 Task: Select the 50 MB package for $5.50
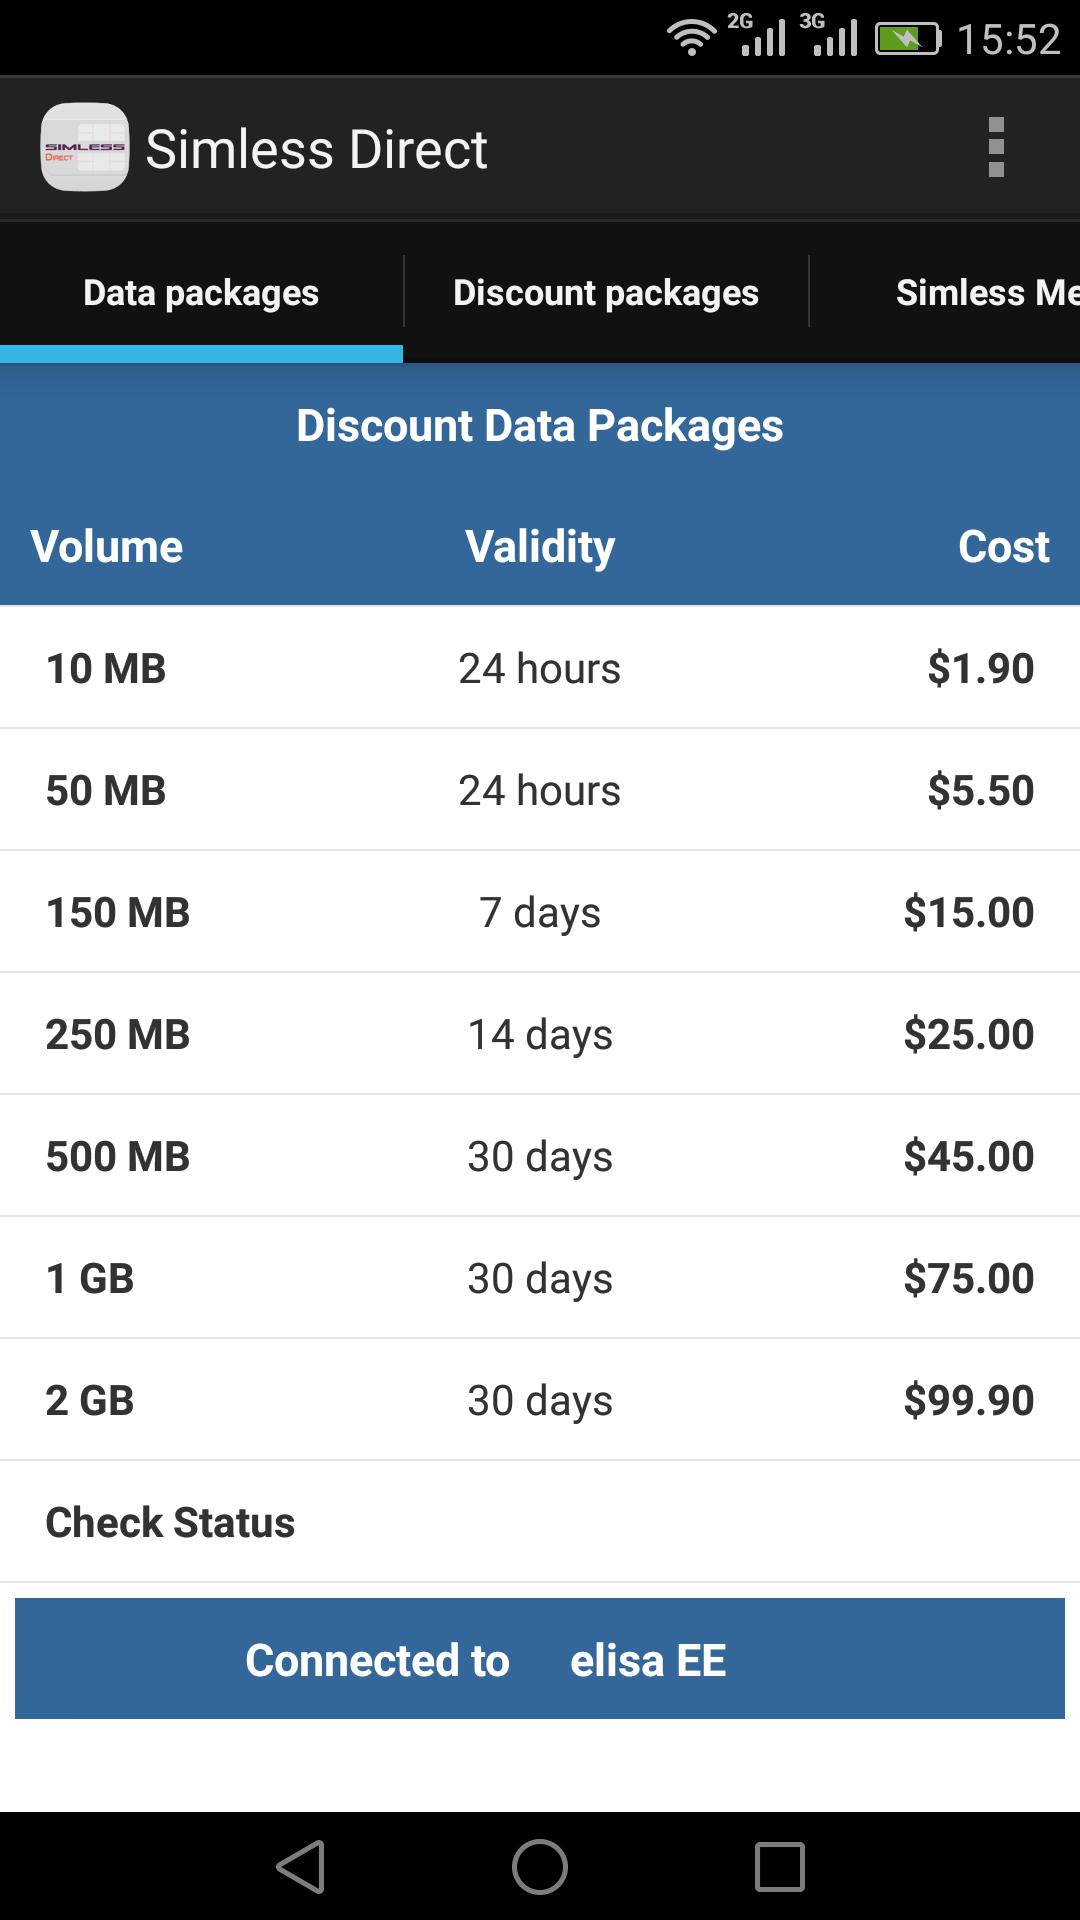540,790
